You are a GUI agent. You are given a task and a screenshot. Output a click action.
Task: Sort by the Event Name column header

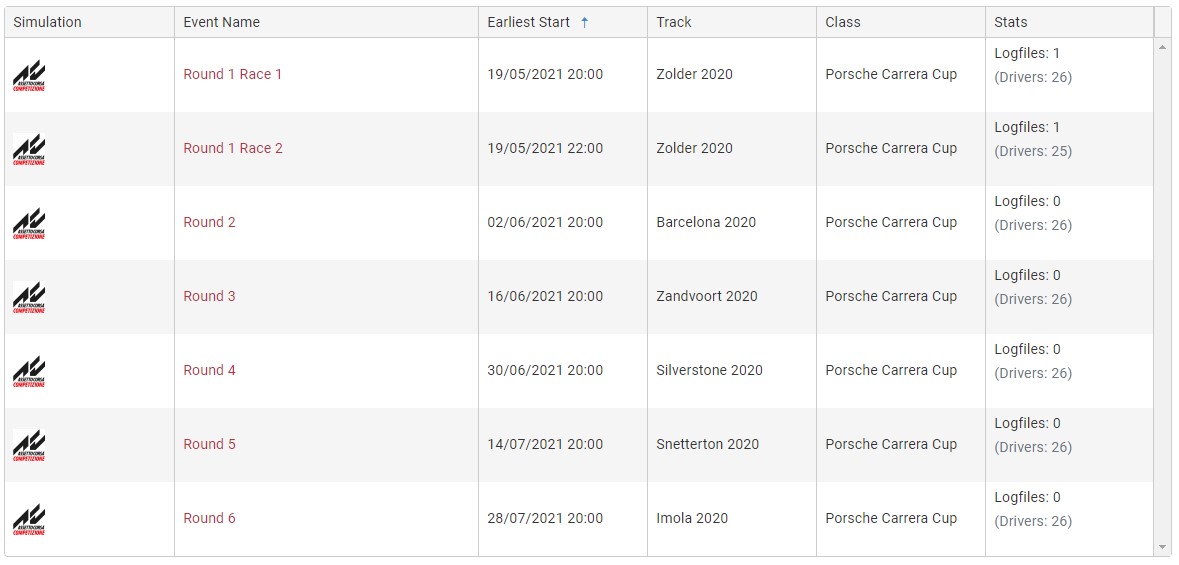(x=221, y=22)
